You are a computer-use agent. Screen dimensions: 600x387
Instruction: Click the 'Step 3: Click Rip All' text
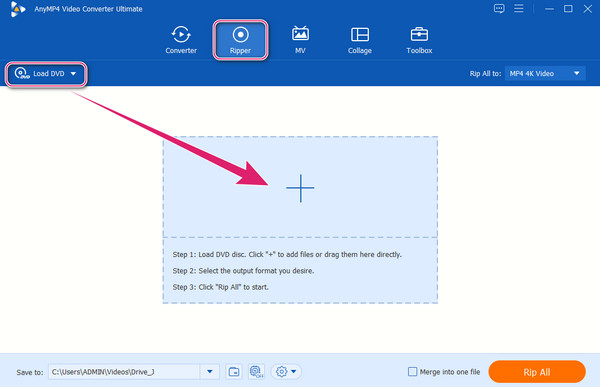coord(220,287)
